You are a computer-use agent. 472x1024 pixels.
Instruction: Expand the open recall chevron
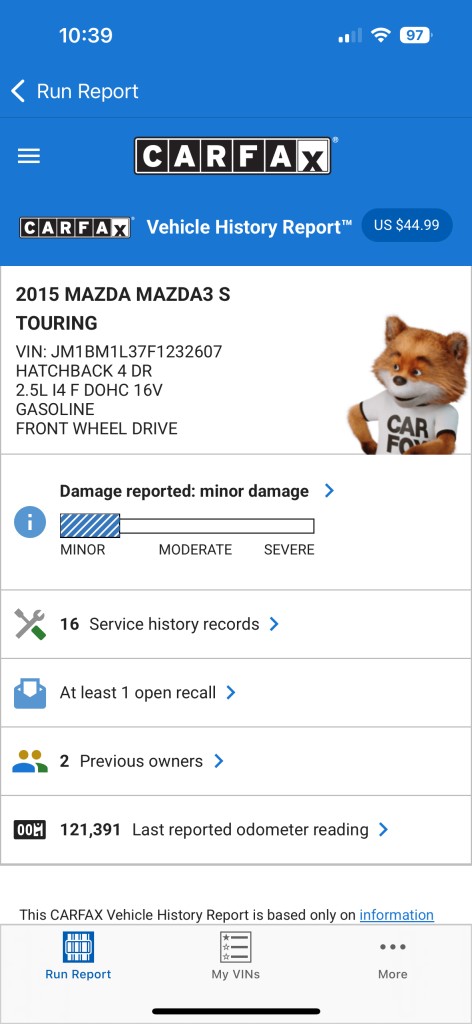[x=230, y=693]
